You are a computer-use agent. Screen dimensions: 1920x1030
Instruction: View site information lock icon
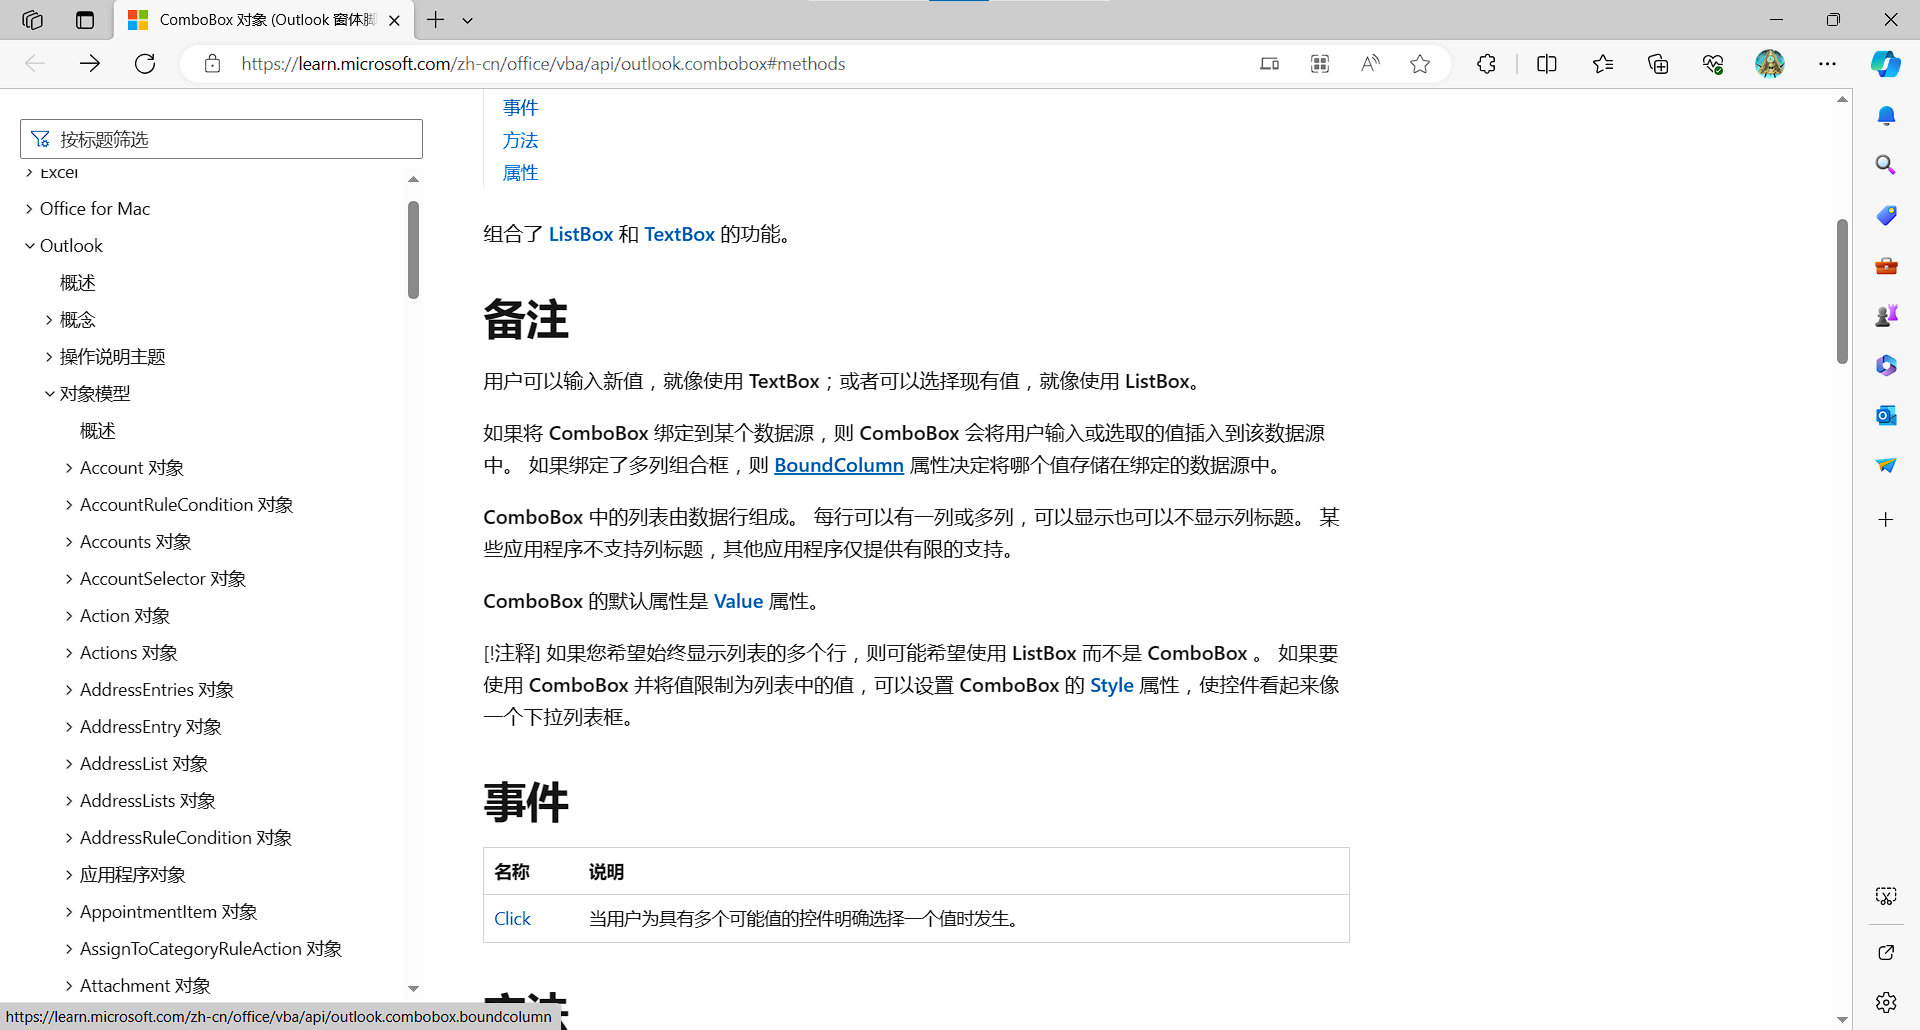(x=212, y=64)
